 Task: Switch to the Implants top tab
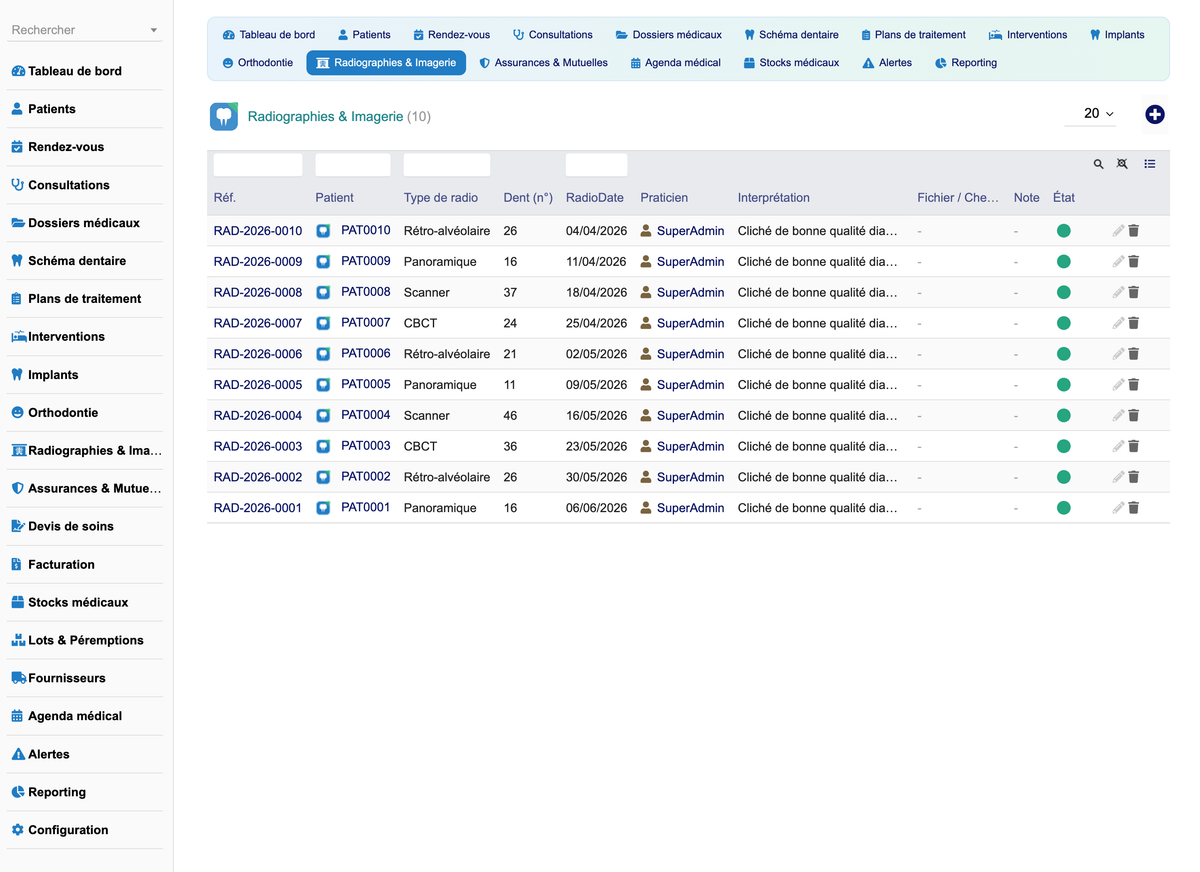(x=1117, y=35)
